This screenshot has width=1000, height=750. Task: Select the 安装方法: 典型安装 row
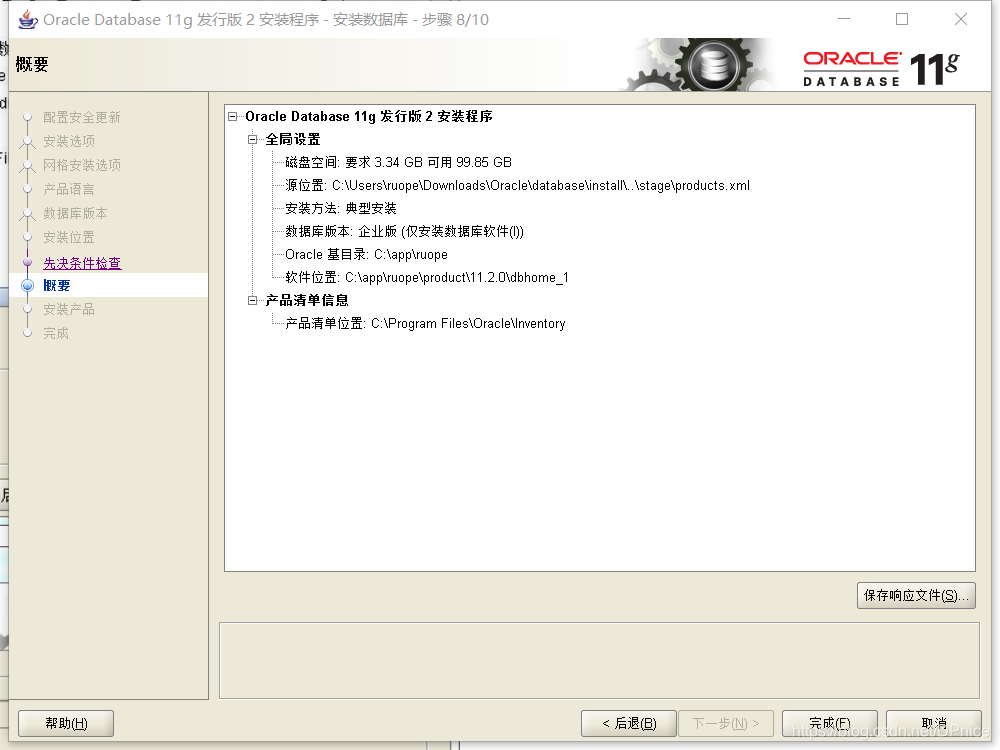[x=341, y=209]
